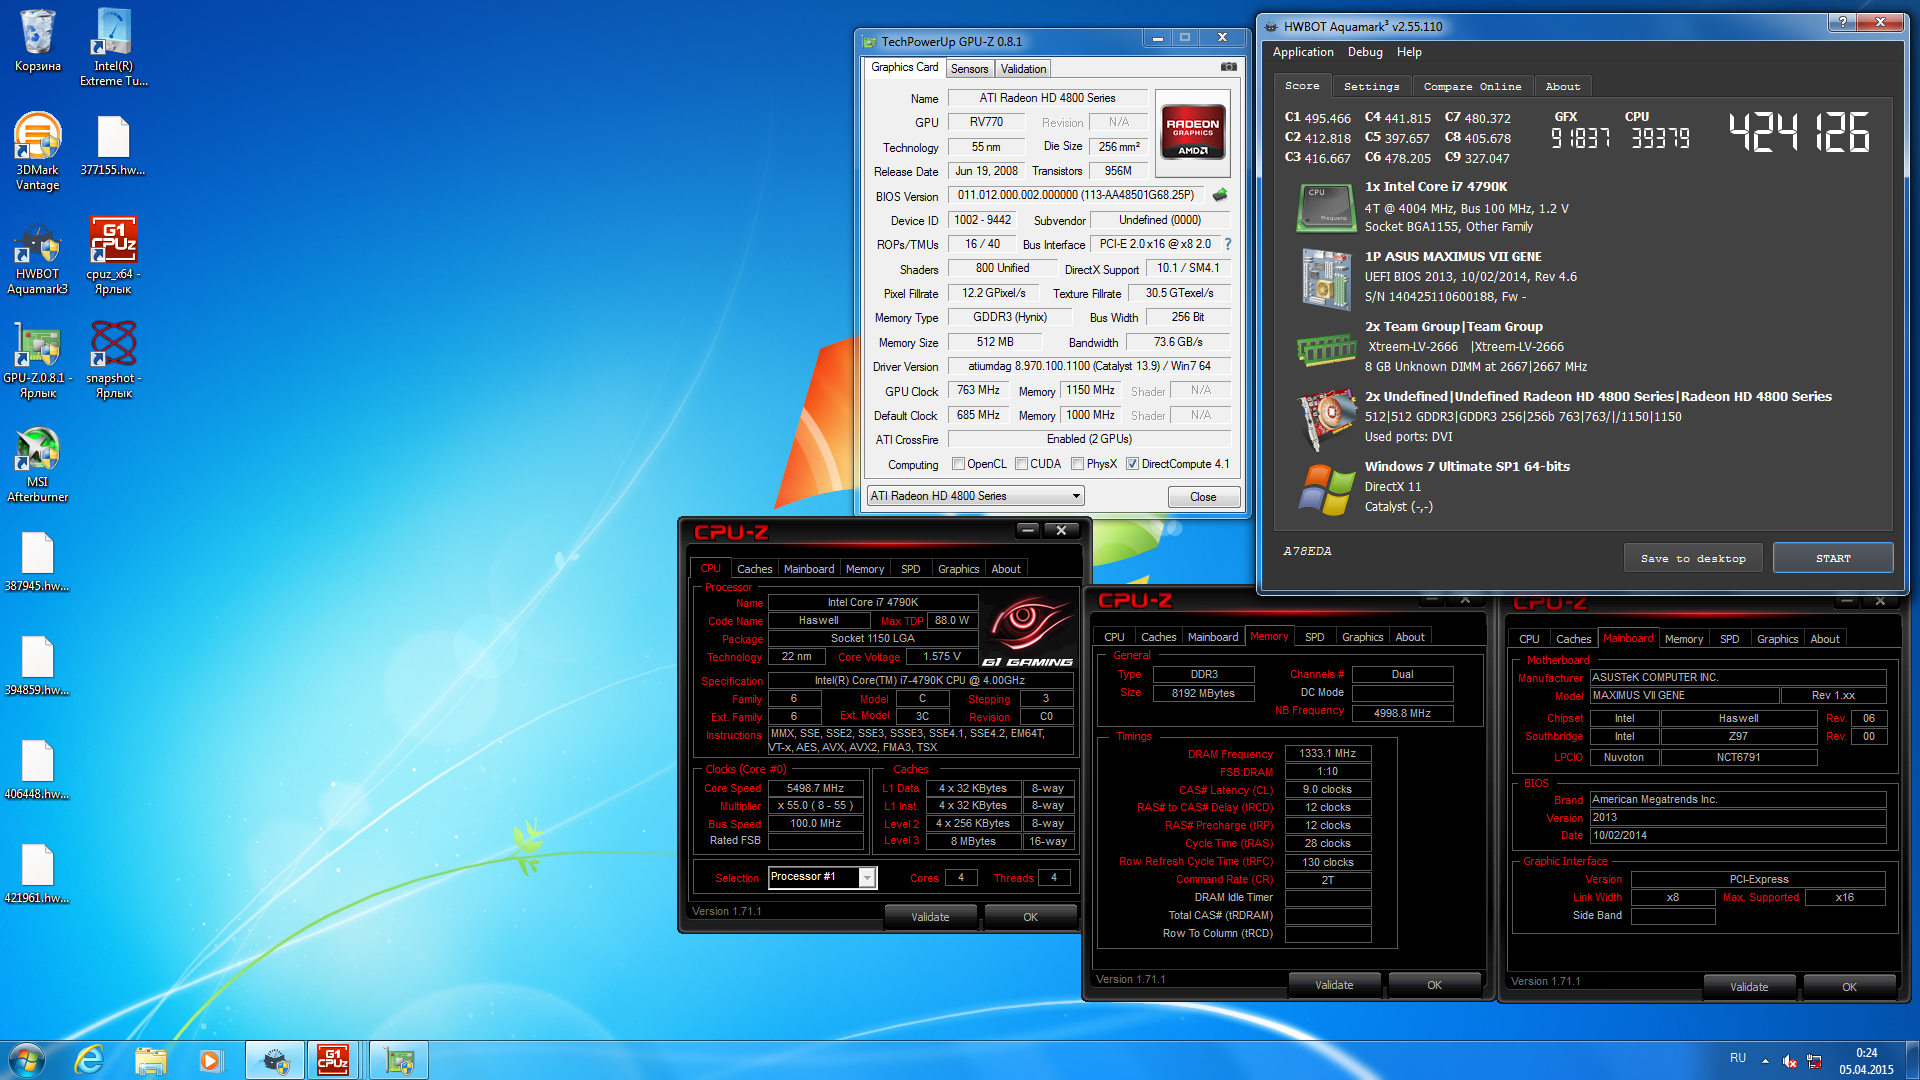The image size is (1920, 1080).
Task: Click the About tab in Aquamark
Action: coord(1562,87)
